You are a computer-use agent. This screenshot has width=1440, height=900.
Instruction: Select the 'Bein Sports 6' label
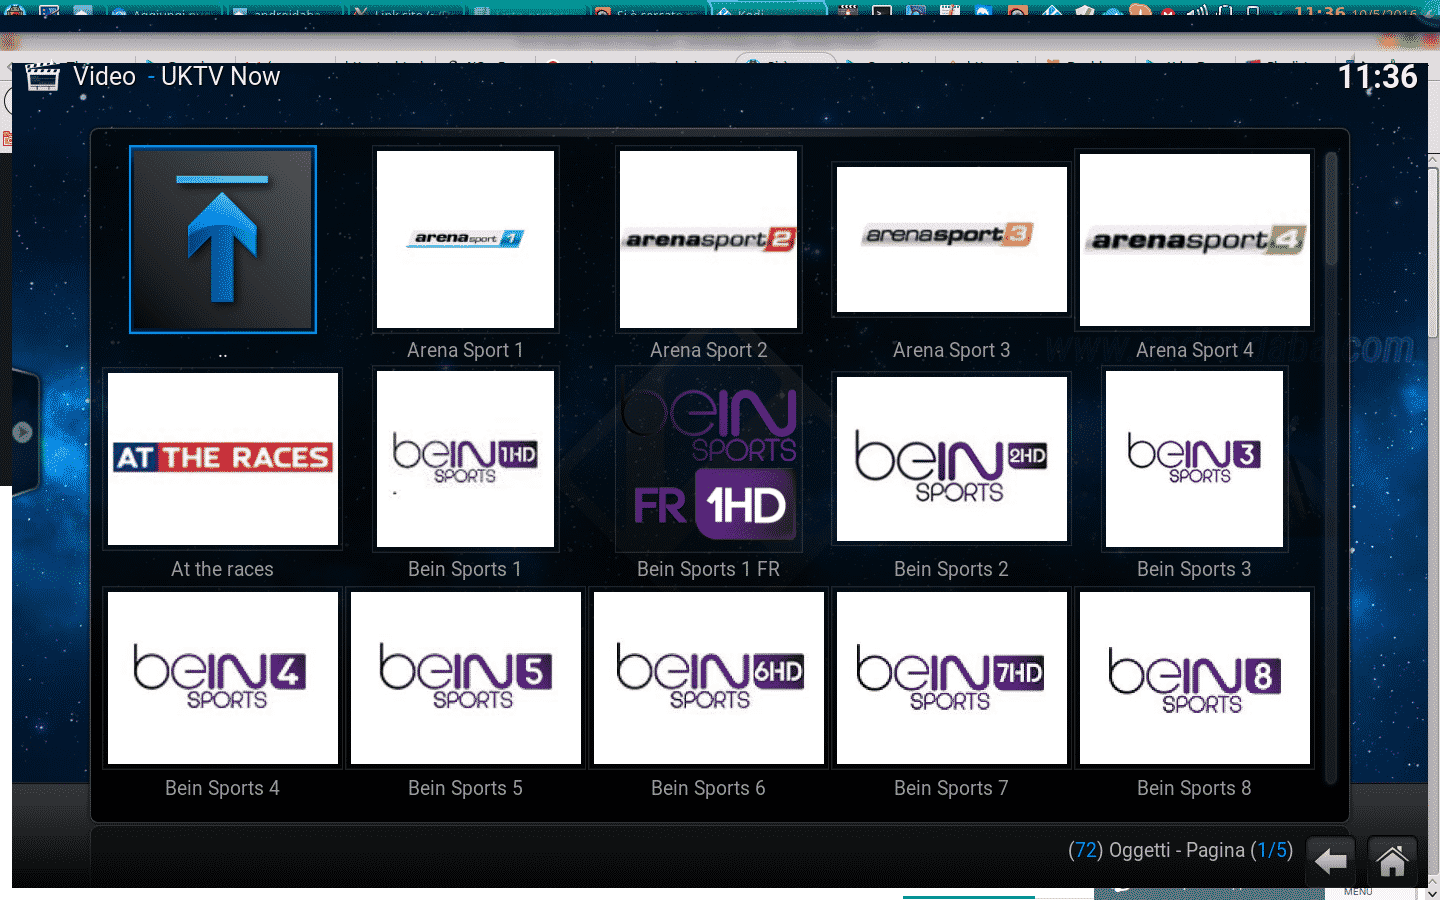pyautogui.click(x=708, y=788)
